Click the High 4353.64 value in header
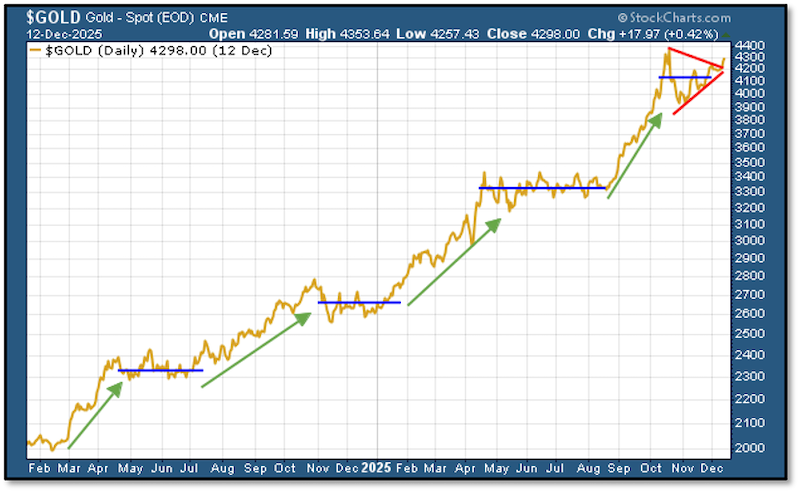 click(338, 32)
